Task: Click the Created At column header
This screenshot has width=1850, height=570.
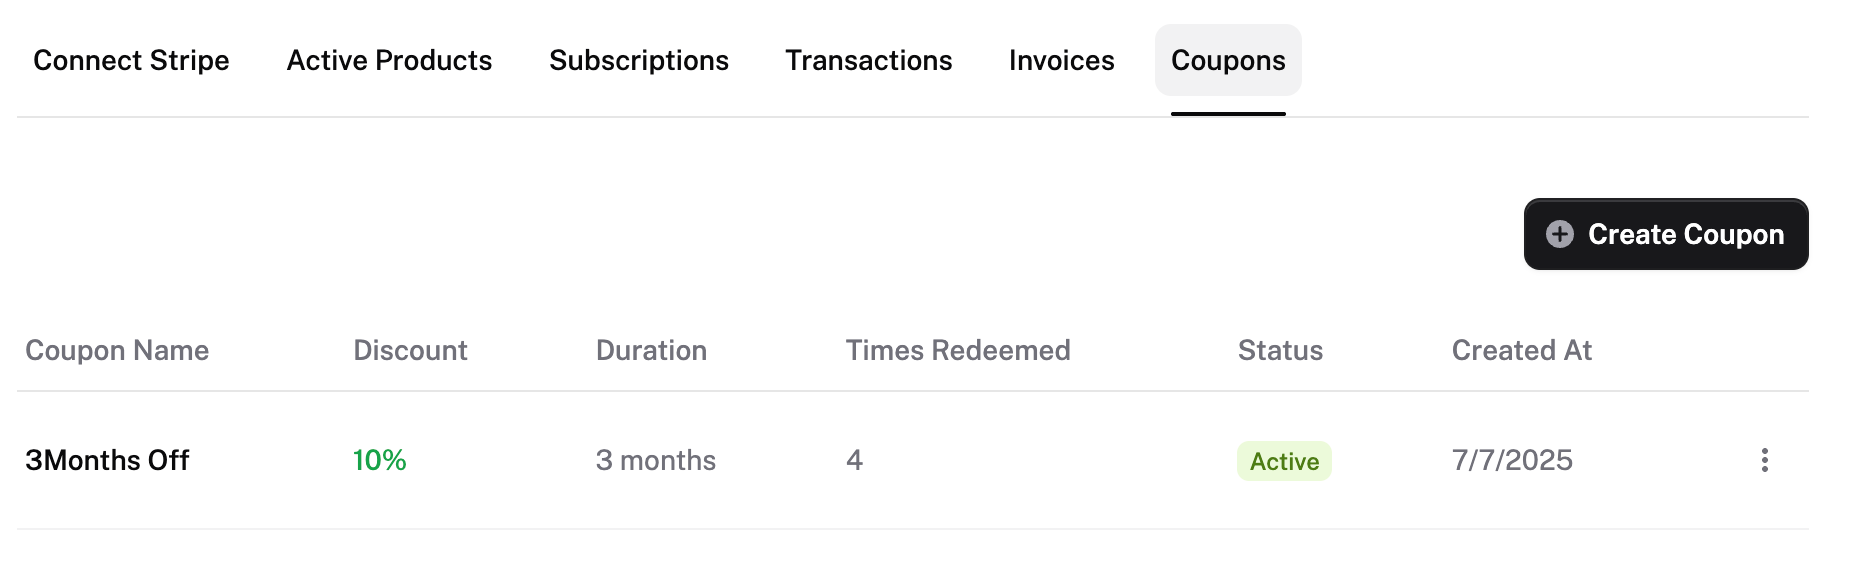Action: (x=1521, y=351)
